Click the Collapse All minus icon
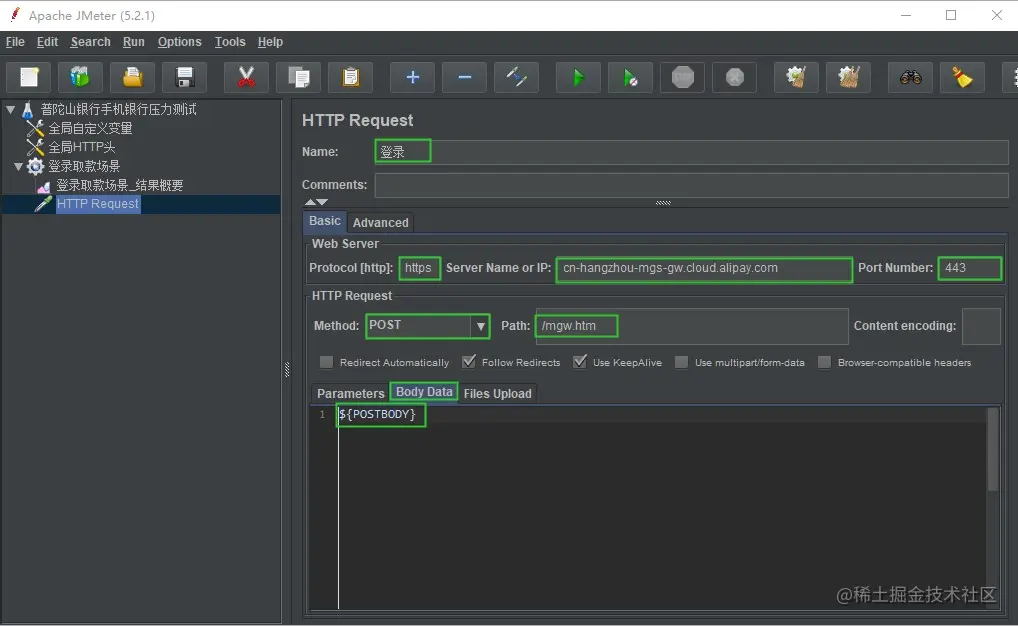1018x626 pixels. click(464, 77)
